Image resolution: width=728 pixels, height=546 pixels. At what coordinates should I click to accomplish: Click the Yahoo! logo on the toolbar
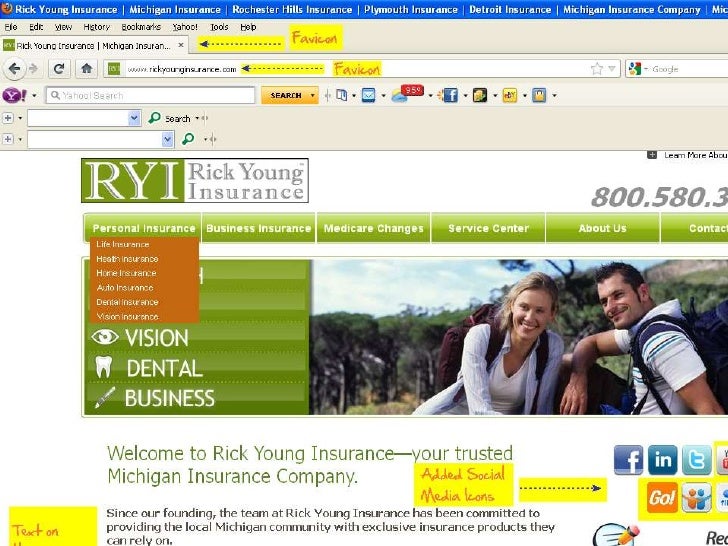14,96
